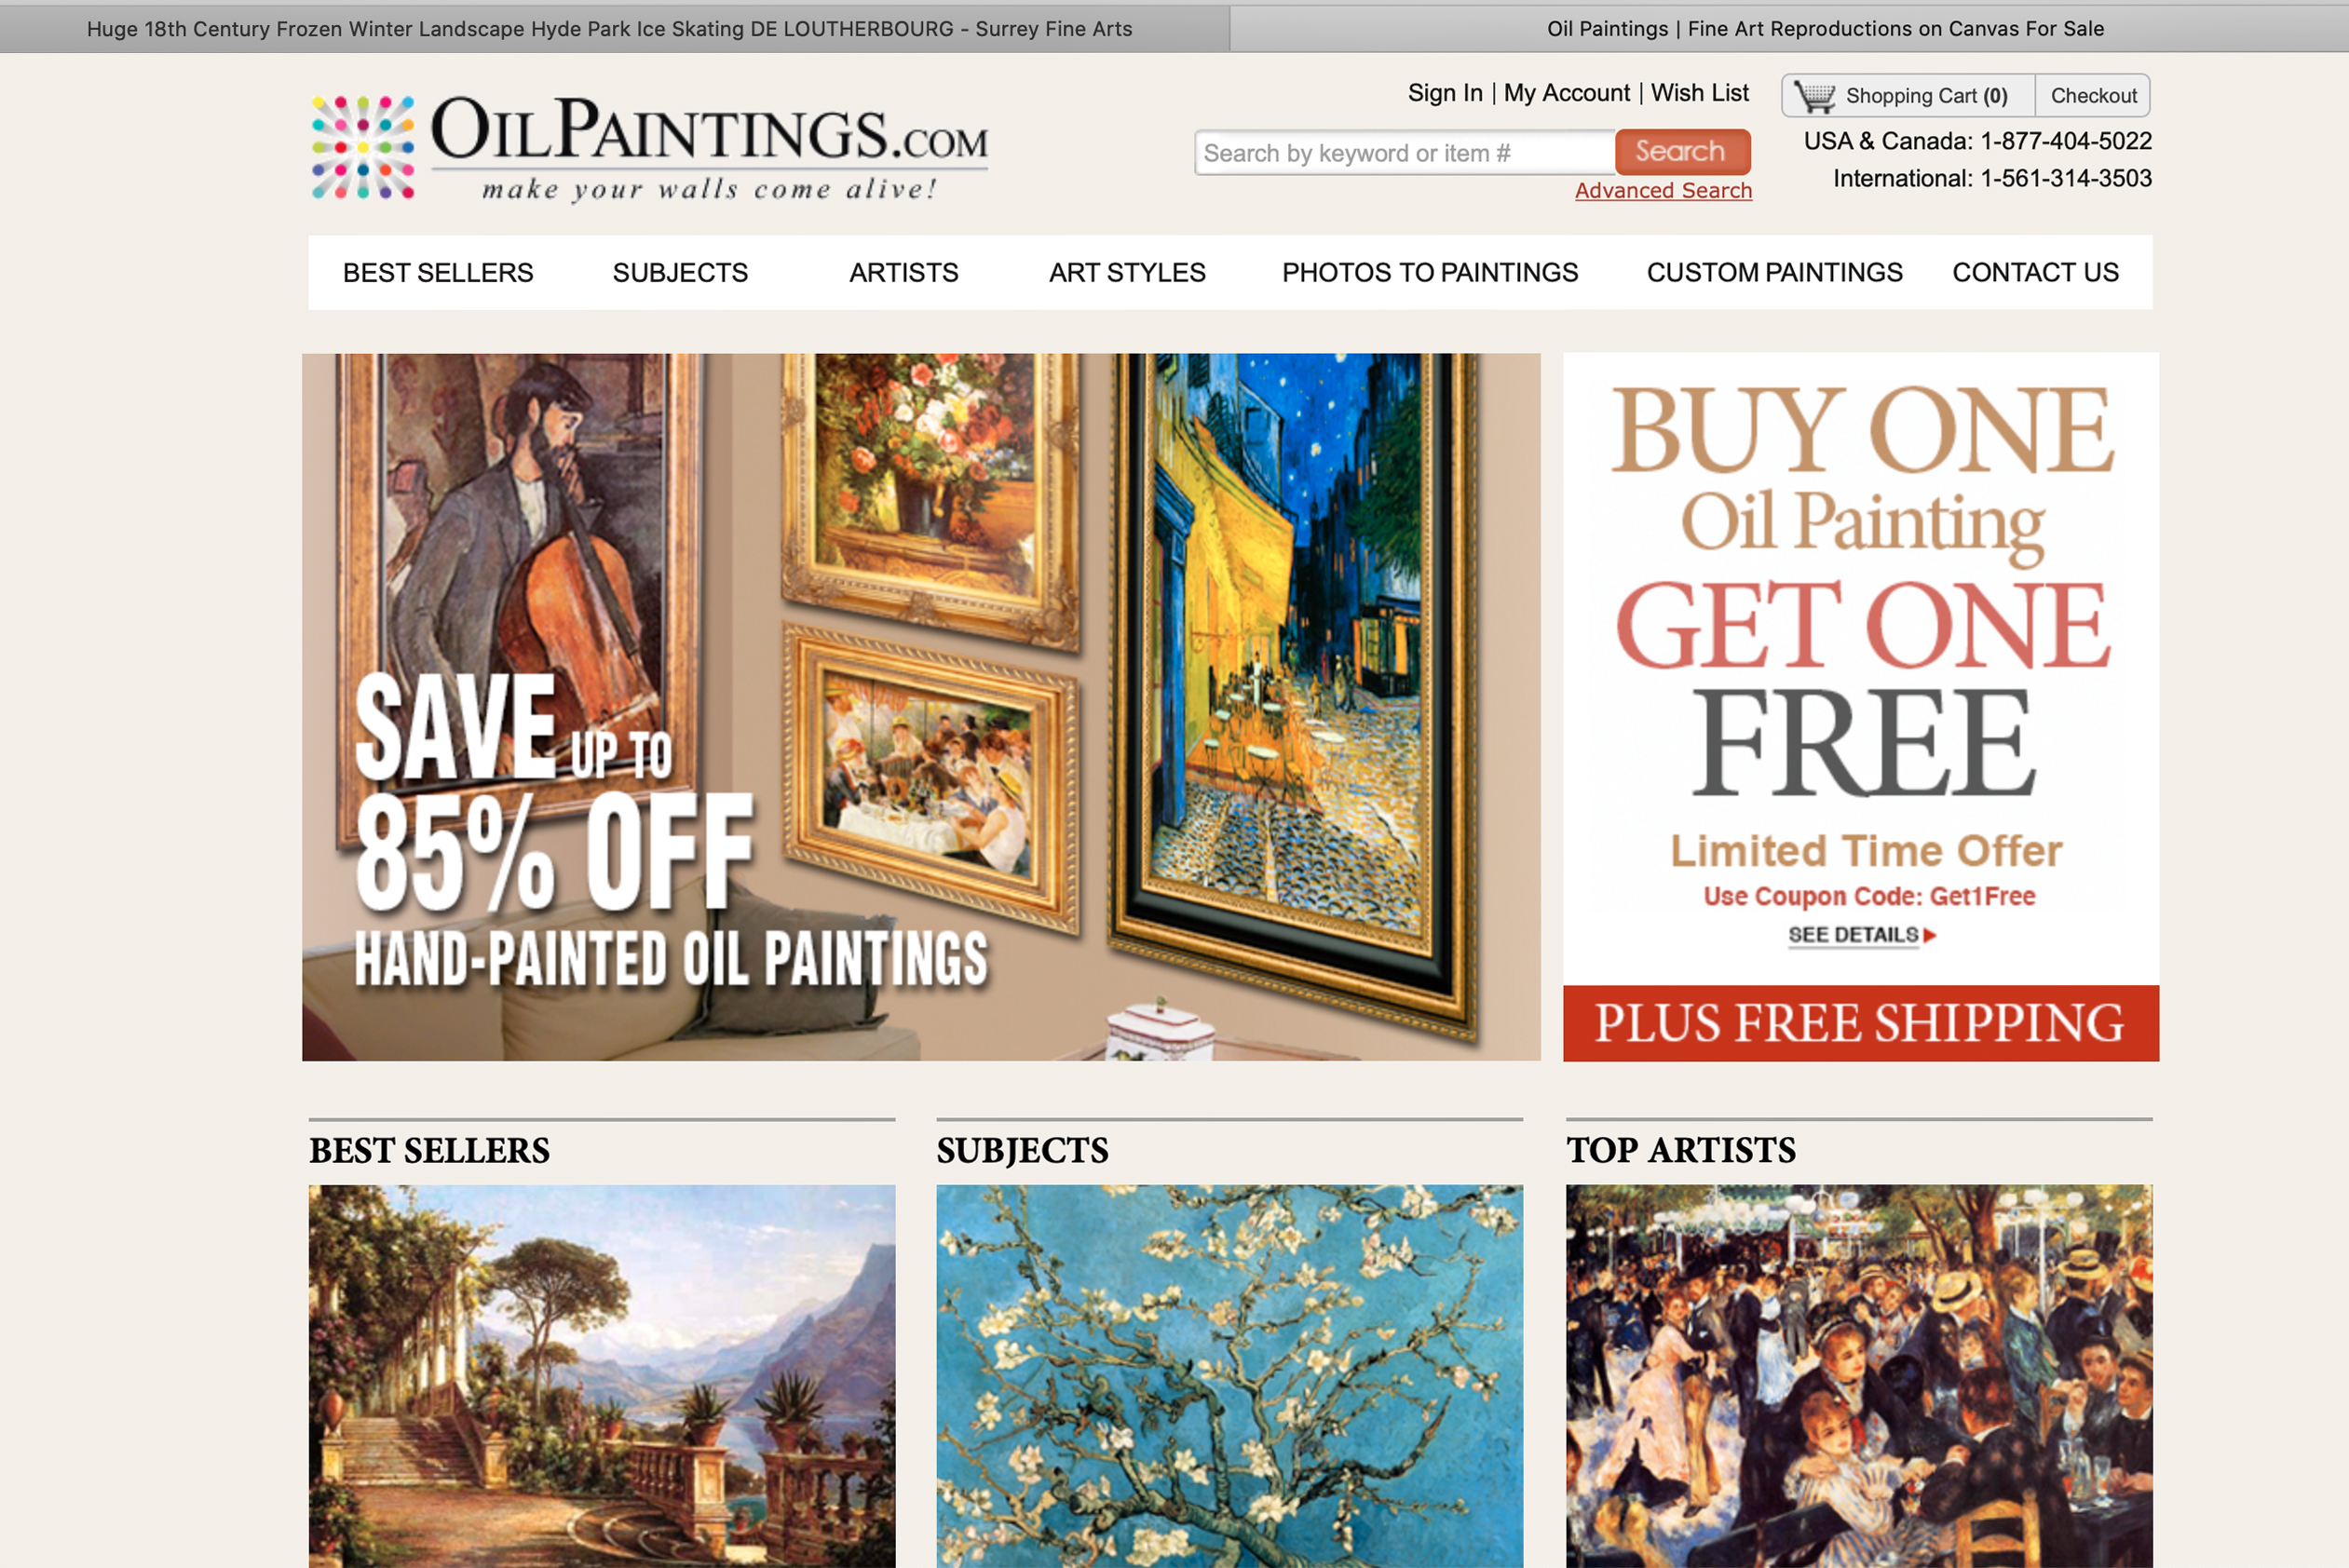
Task: Click the Plus Free Shipping banner
Action: coord(1860,1023)
